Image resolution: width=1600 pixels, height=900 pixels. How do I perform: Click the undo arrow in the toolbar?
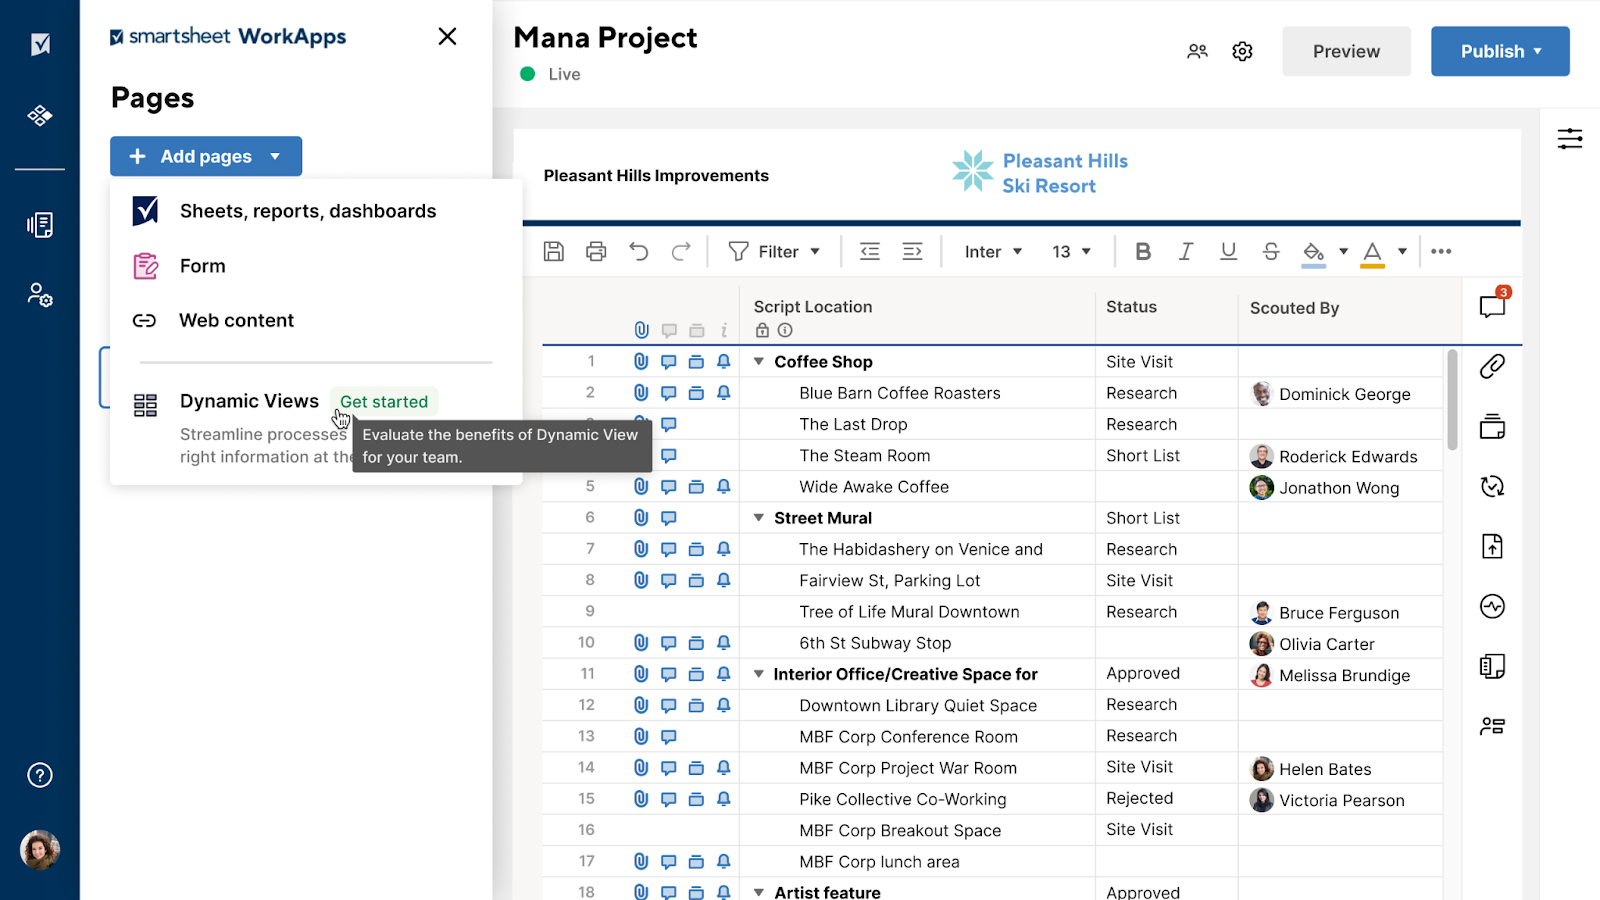(639, 251)
